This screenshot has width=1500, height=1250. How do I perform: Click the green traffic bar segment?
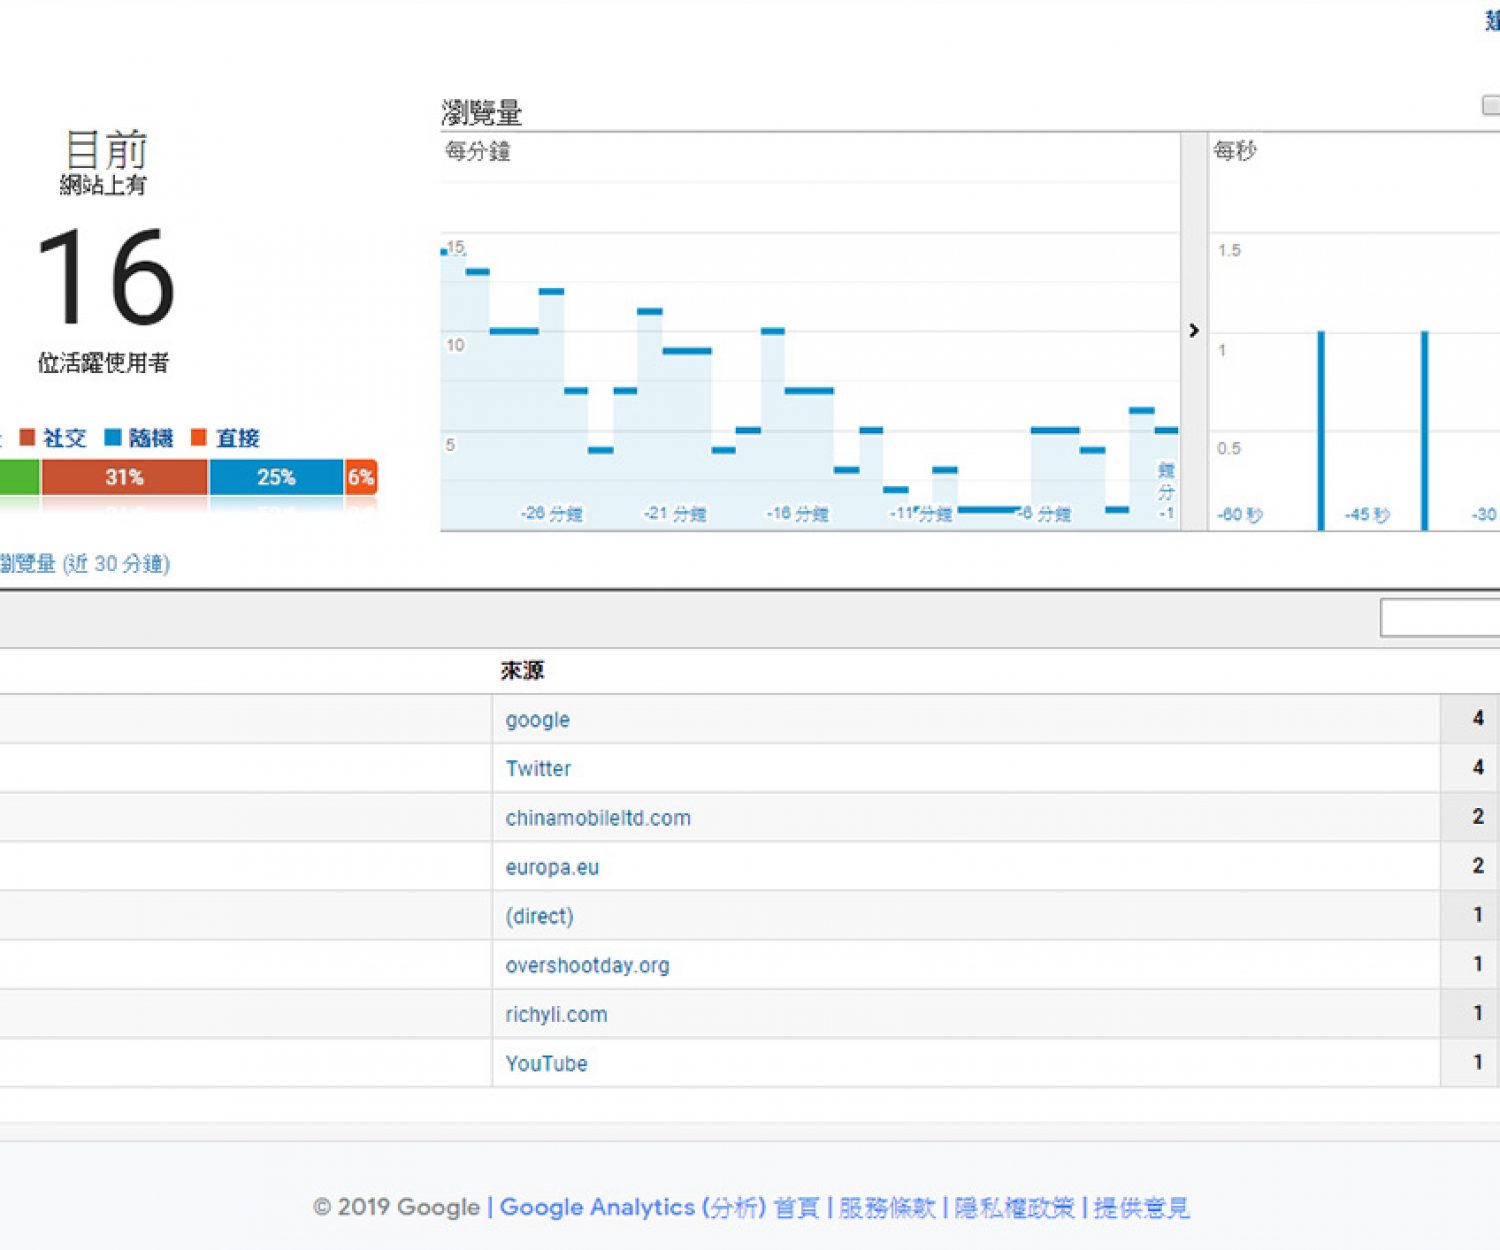point(19,477)
